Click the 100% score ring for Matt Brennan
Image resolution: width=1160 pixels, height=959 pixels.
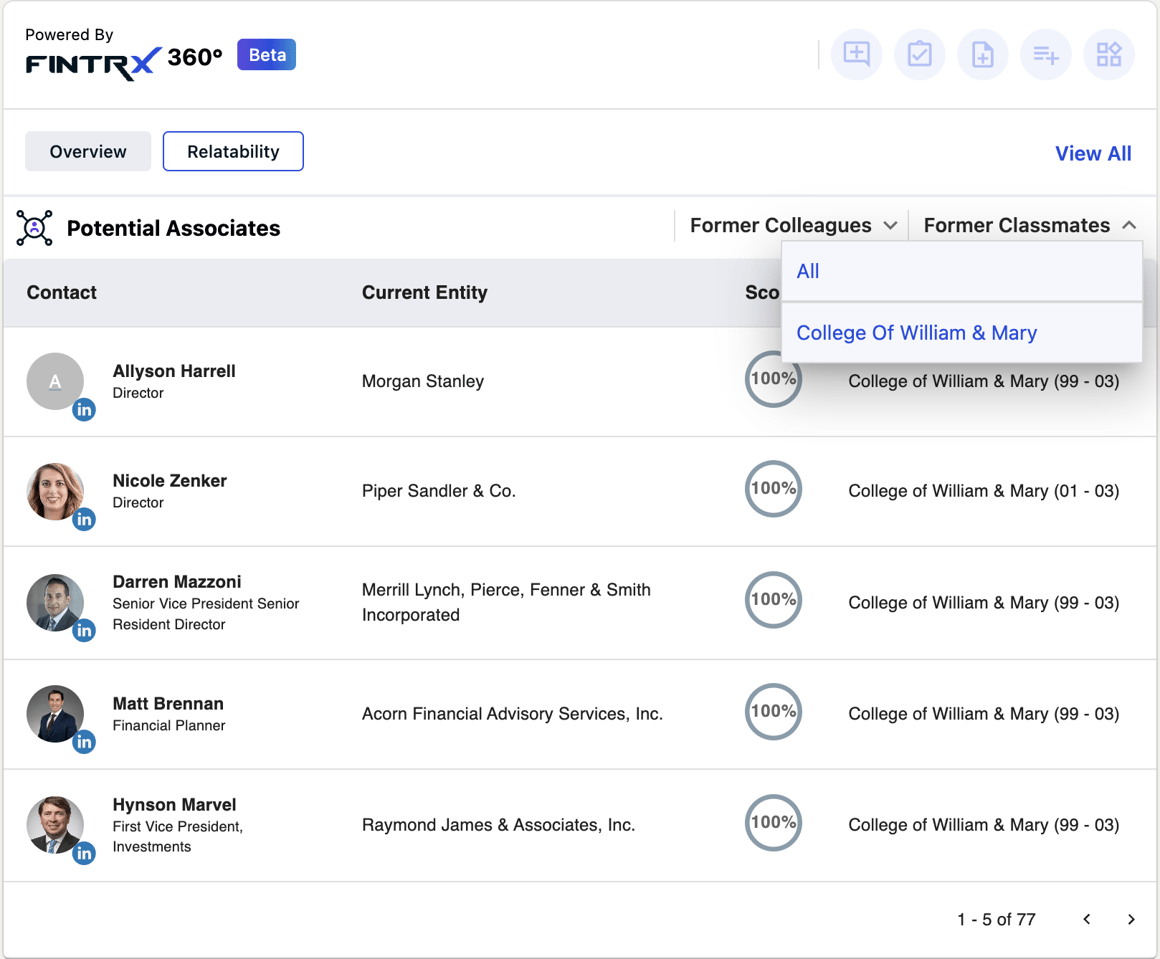click(773, 712)
